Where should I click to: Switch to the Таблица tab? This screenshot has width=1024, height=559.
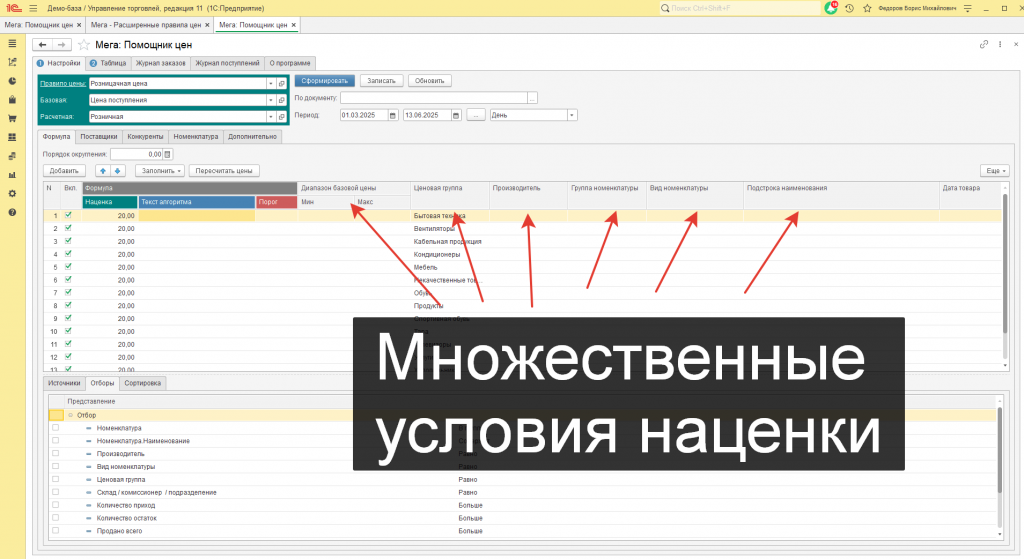click(x=108, y=63)
